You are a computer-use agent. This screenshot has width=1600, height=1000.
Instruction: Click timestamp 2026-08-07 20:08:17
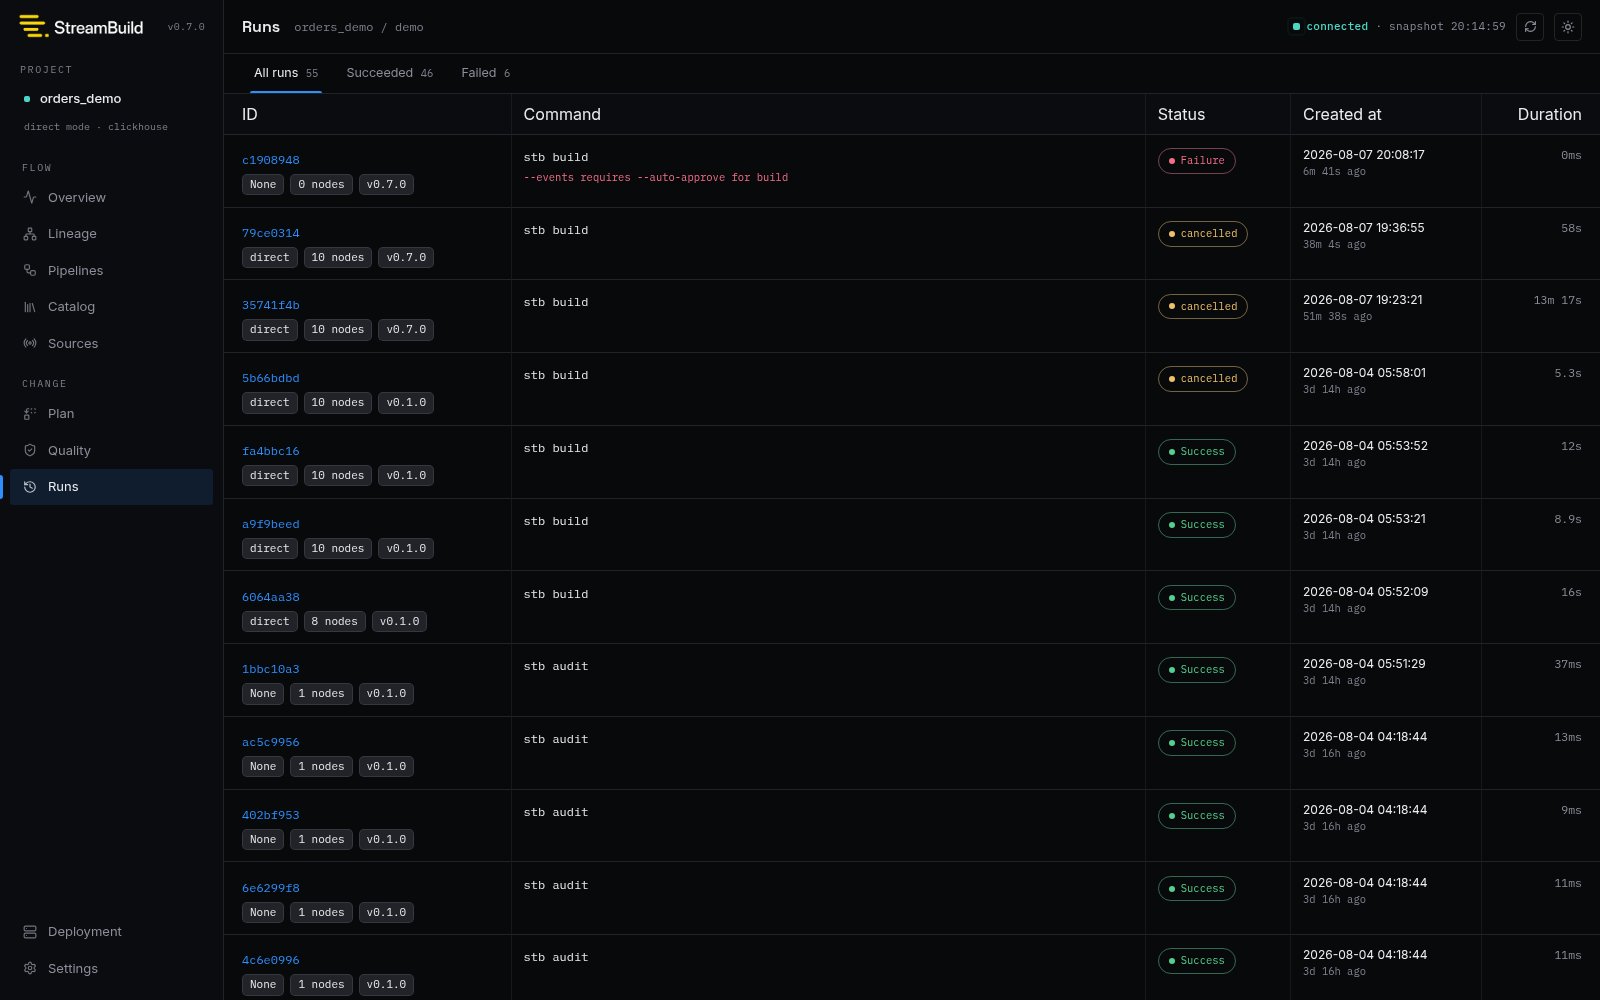tap(1364, 155)
